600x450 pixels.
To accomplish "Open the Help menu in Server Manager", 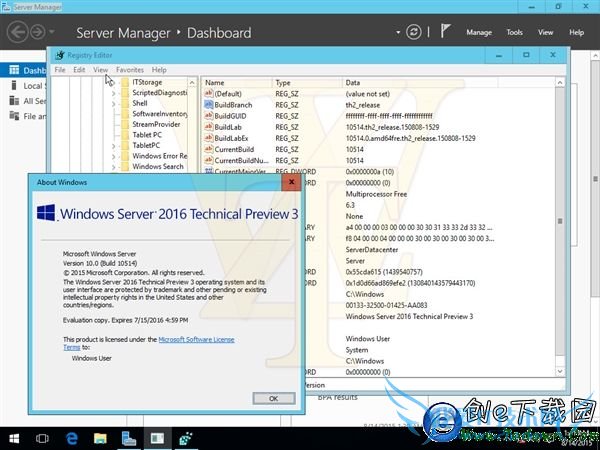I will (576, 33).
